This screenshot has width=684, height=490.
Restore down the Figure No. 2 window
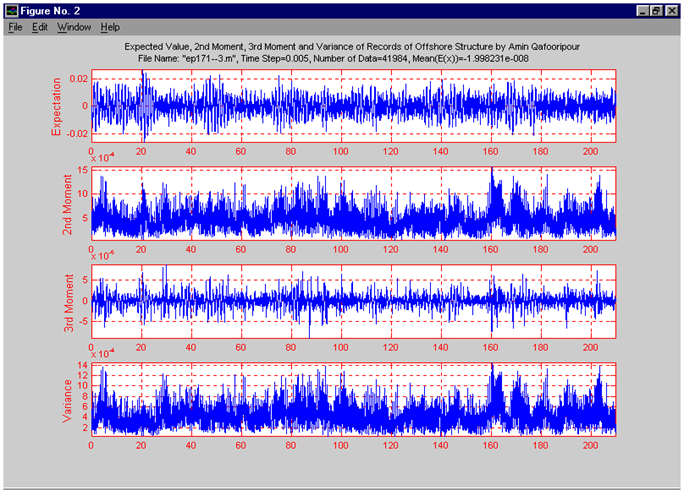pyautogui.click(x=655, y=9)
